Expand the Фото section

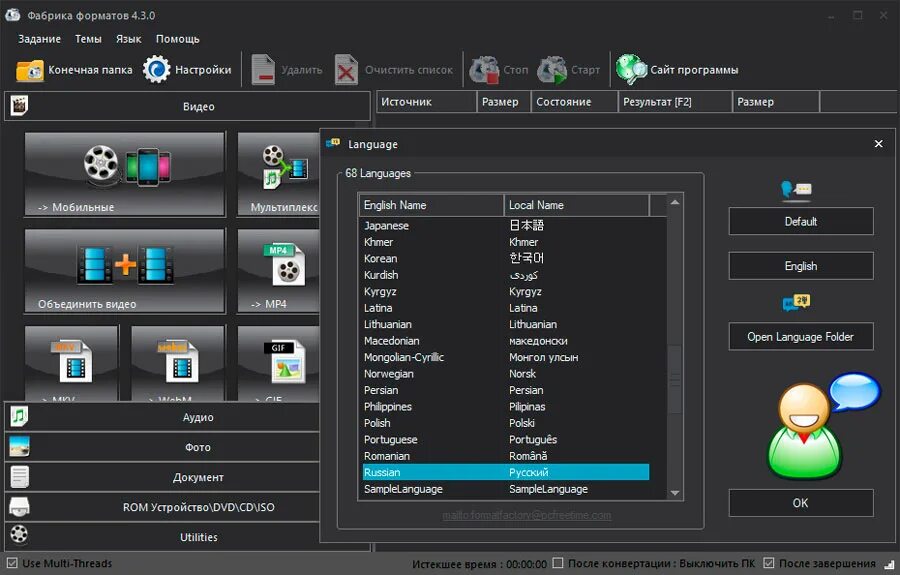click(162, 447)
